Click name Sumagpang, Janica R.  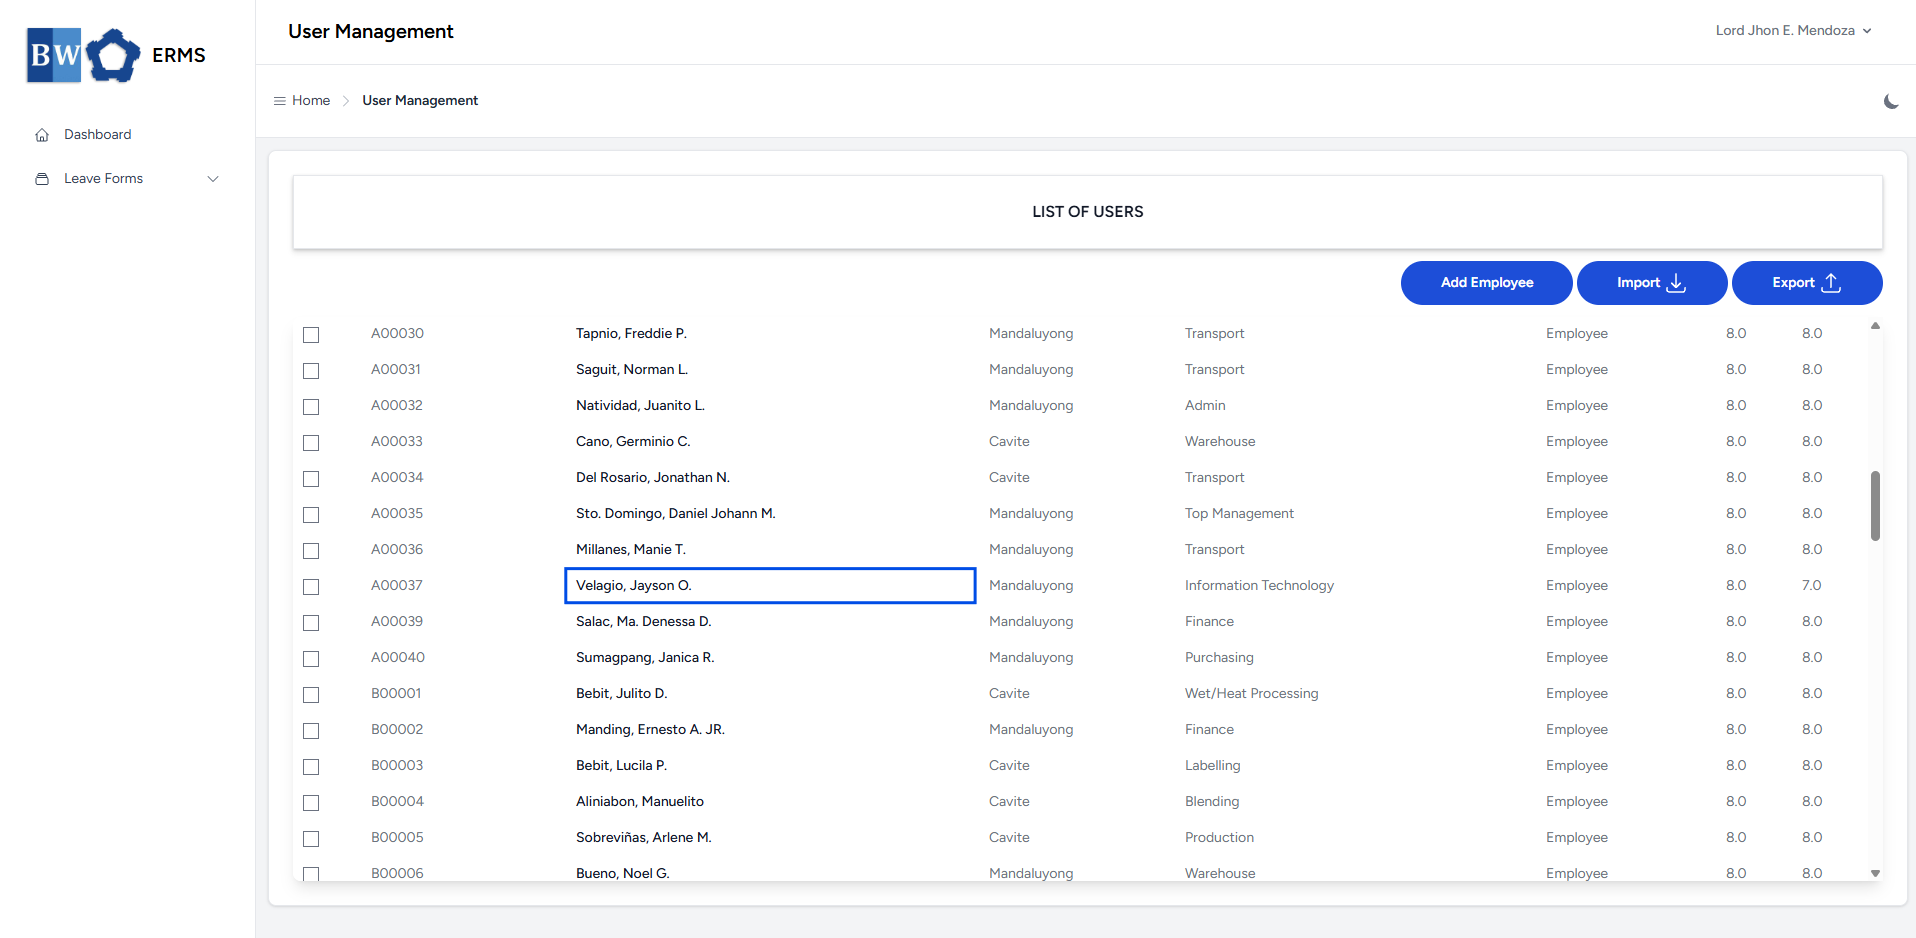(645, 658)
